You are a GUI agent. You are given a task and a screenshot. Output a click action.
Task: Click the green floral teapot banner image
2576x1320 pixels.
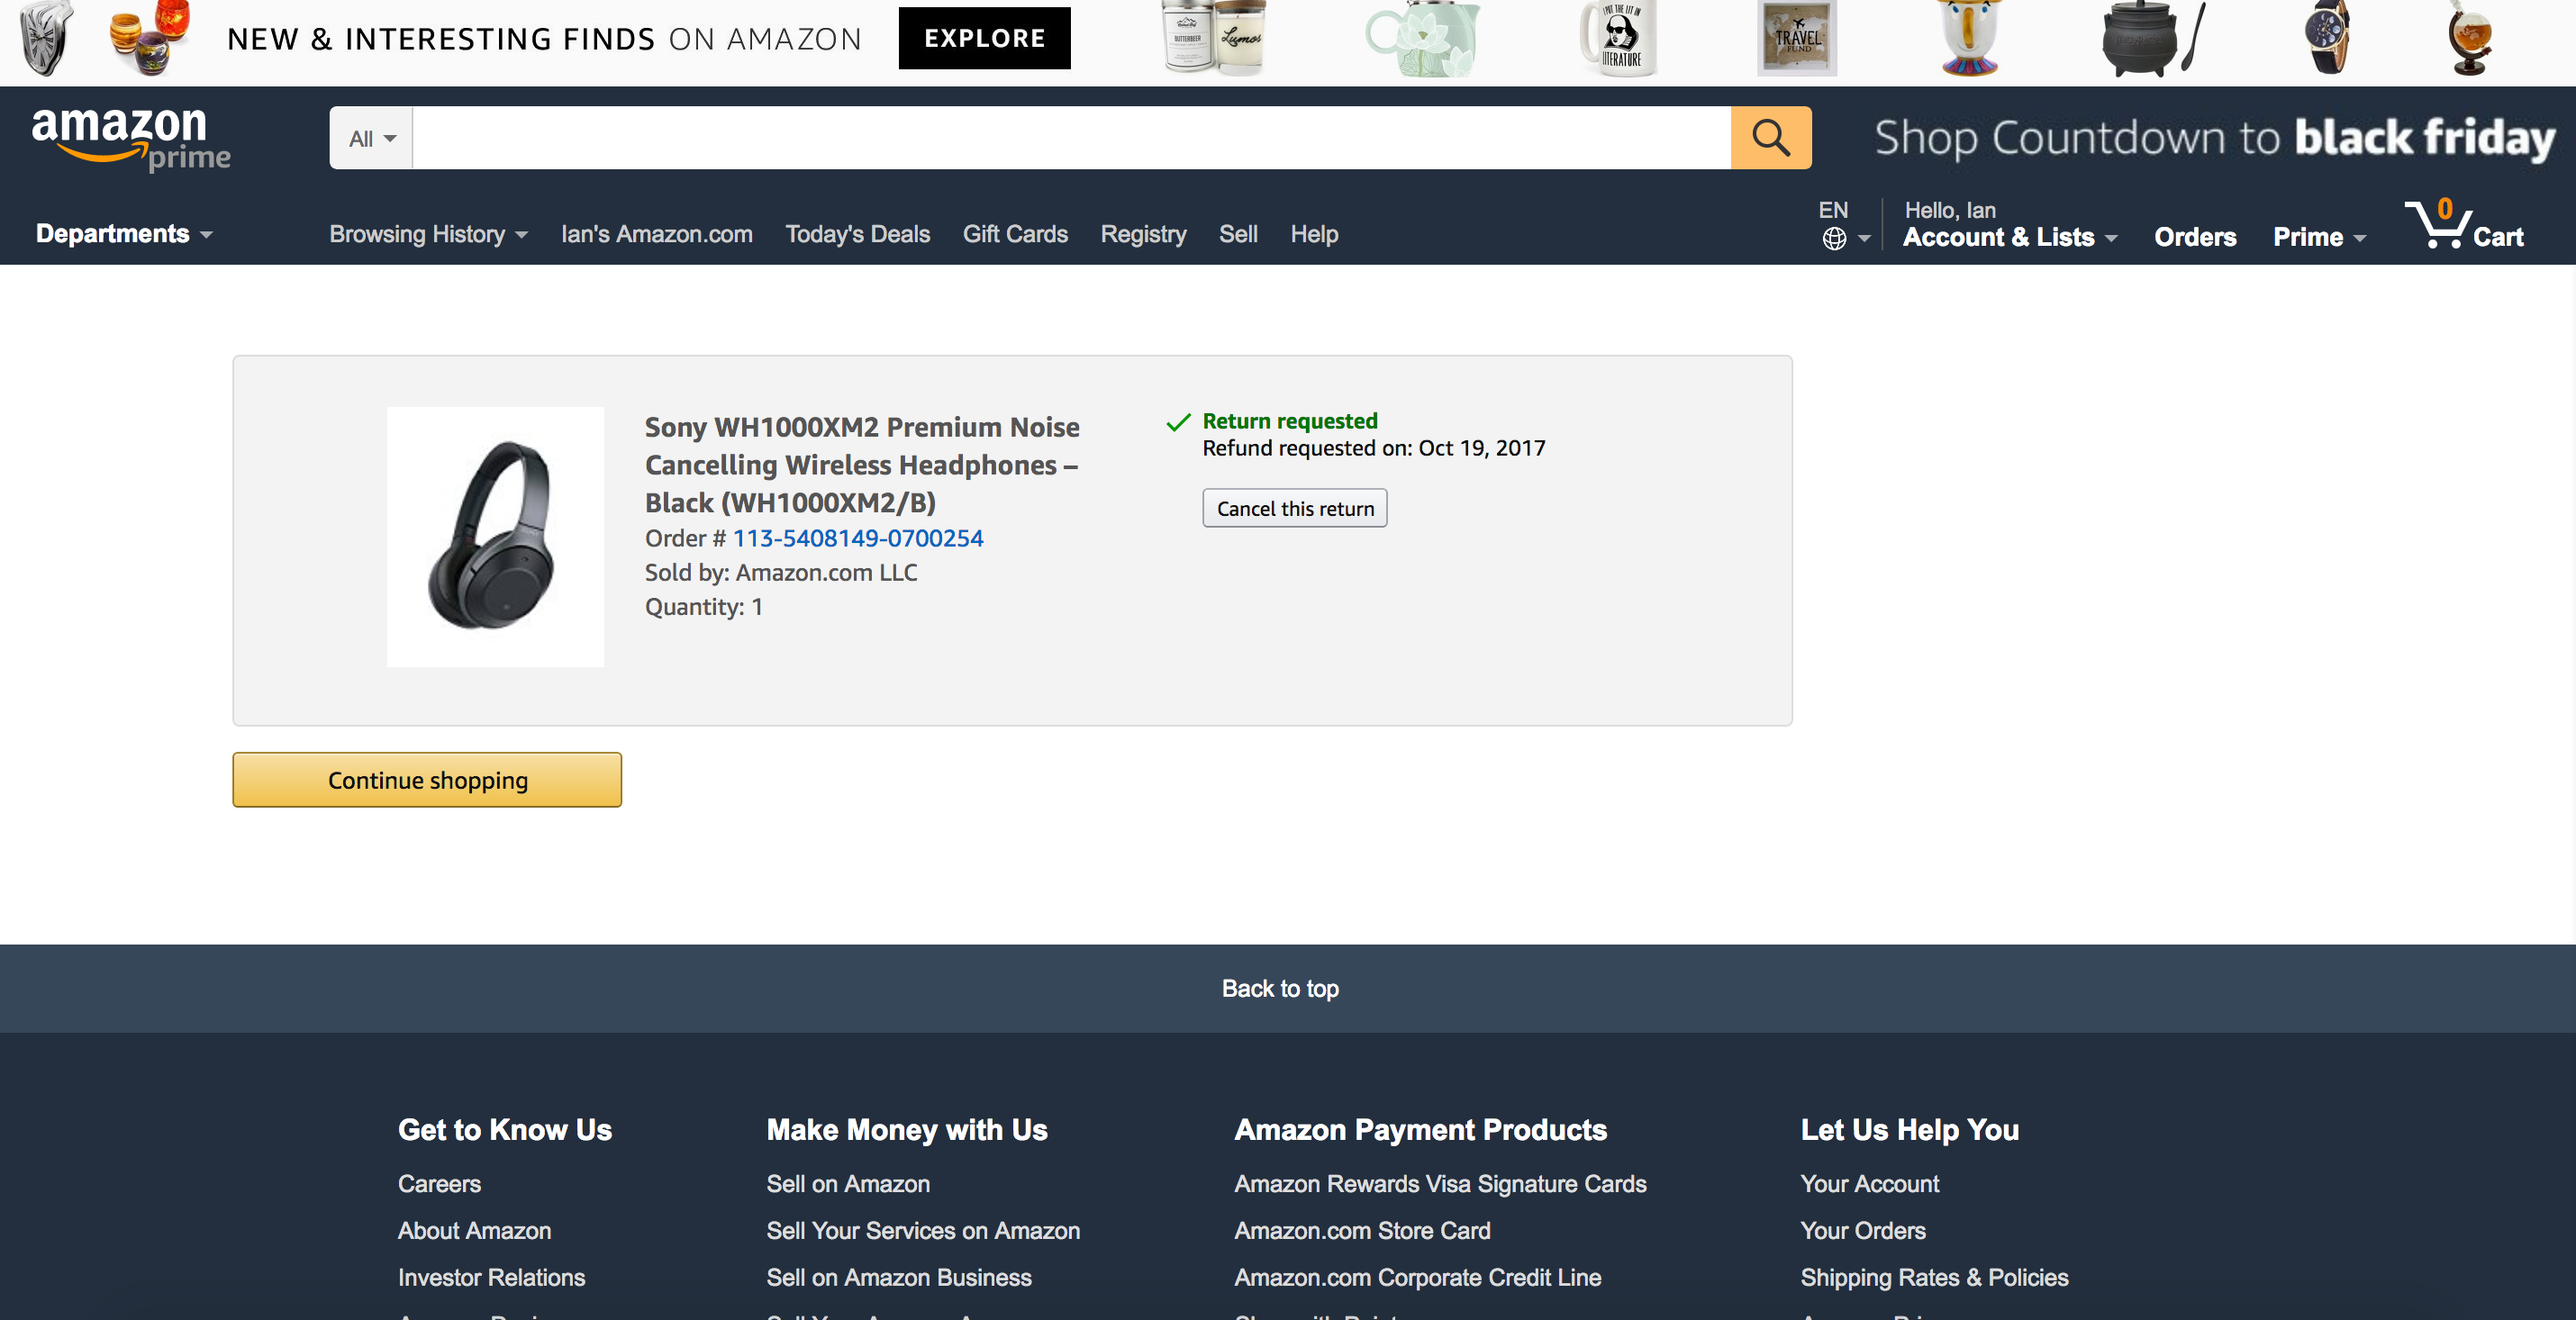pos(1424,38)
